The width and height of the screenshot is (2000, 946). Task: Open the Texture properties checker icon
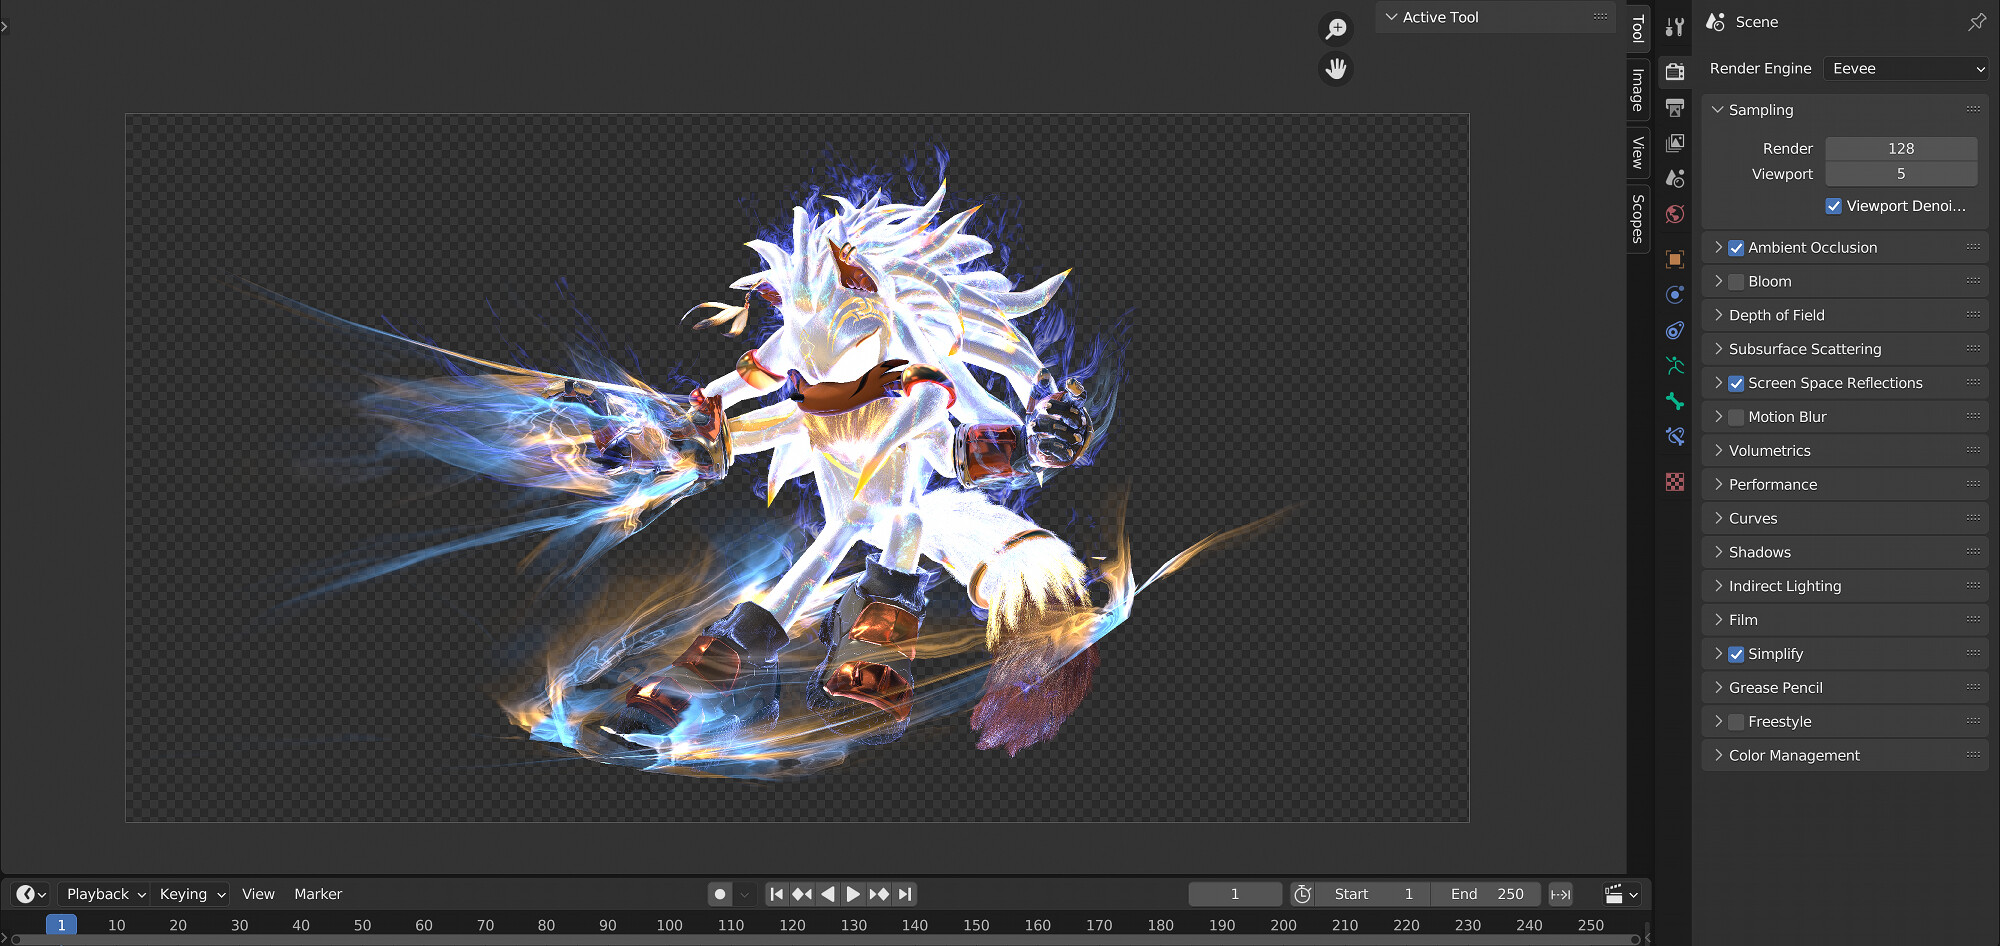(x=1675, y=482)
